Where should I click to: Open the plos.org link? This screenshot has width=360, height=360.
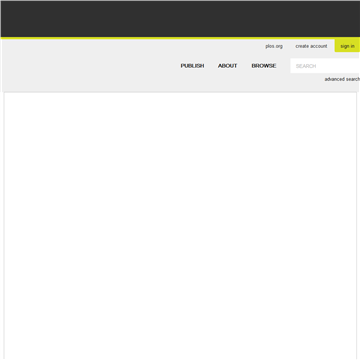tap(274, 46)
